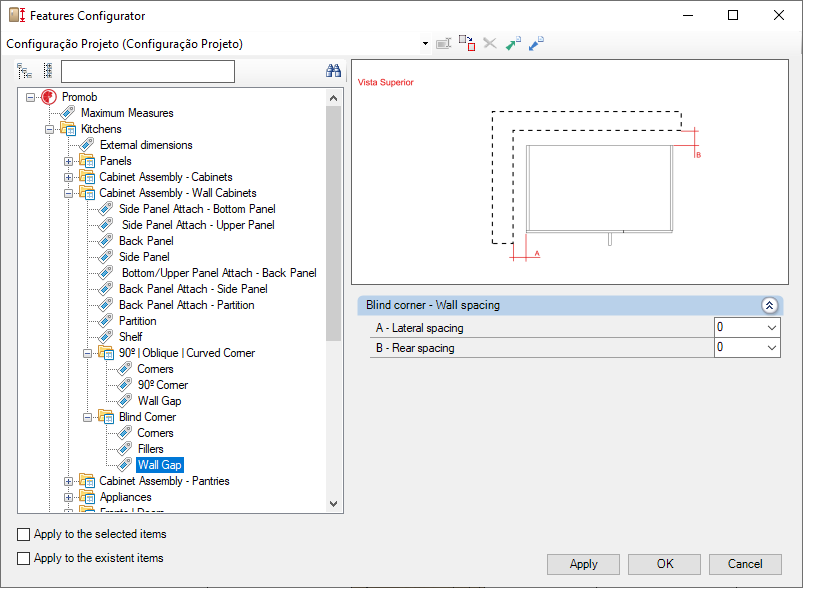Image resolution: width=815 pixels, height=598 pixels.
Task: Click the tree search text field
Action: tap(148, 71)
